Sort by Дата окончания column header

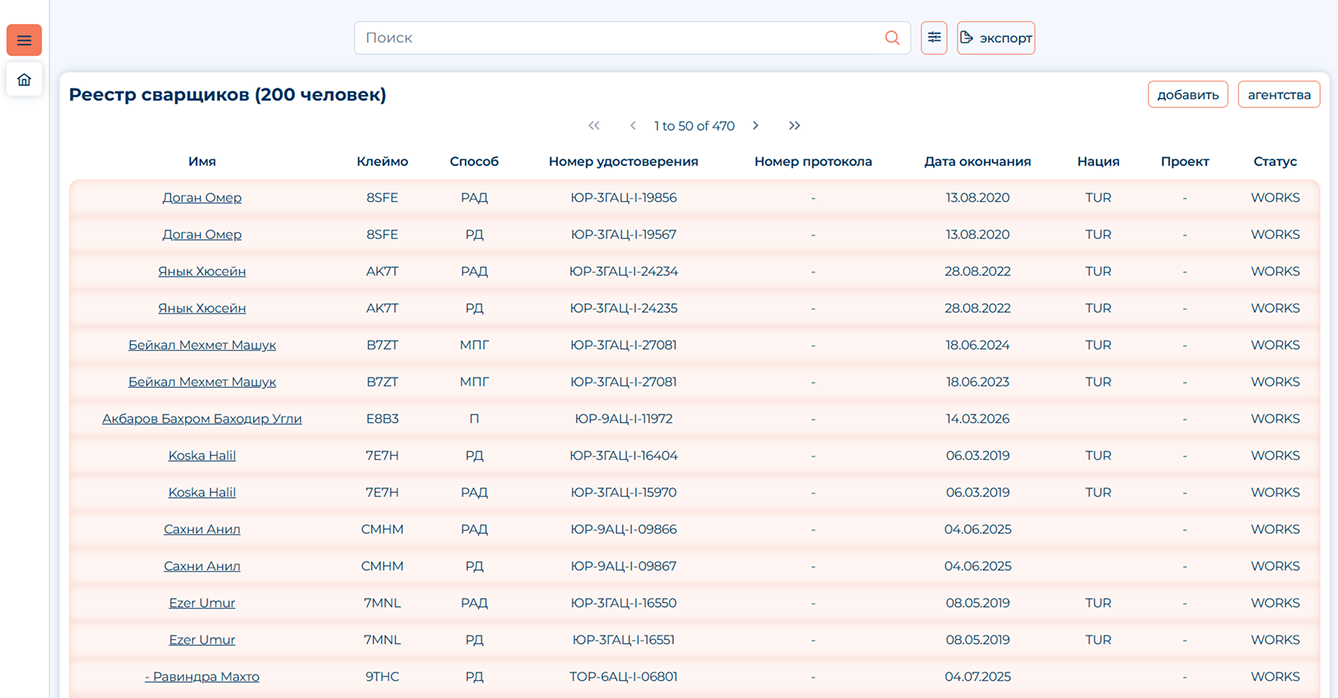click(977, 161)
